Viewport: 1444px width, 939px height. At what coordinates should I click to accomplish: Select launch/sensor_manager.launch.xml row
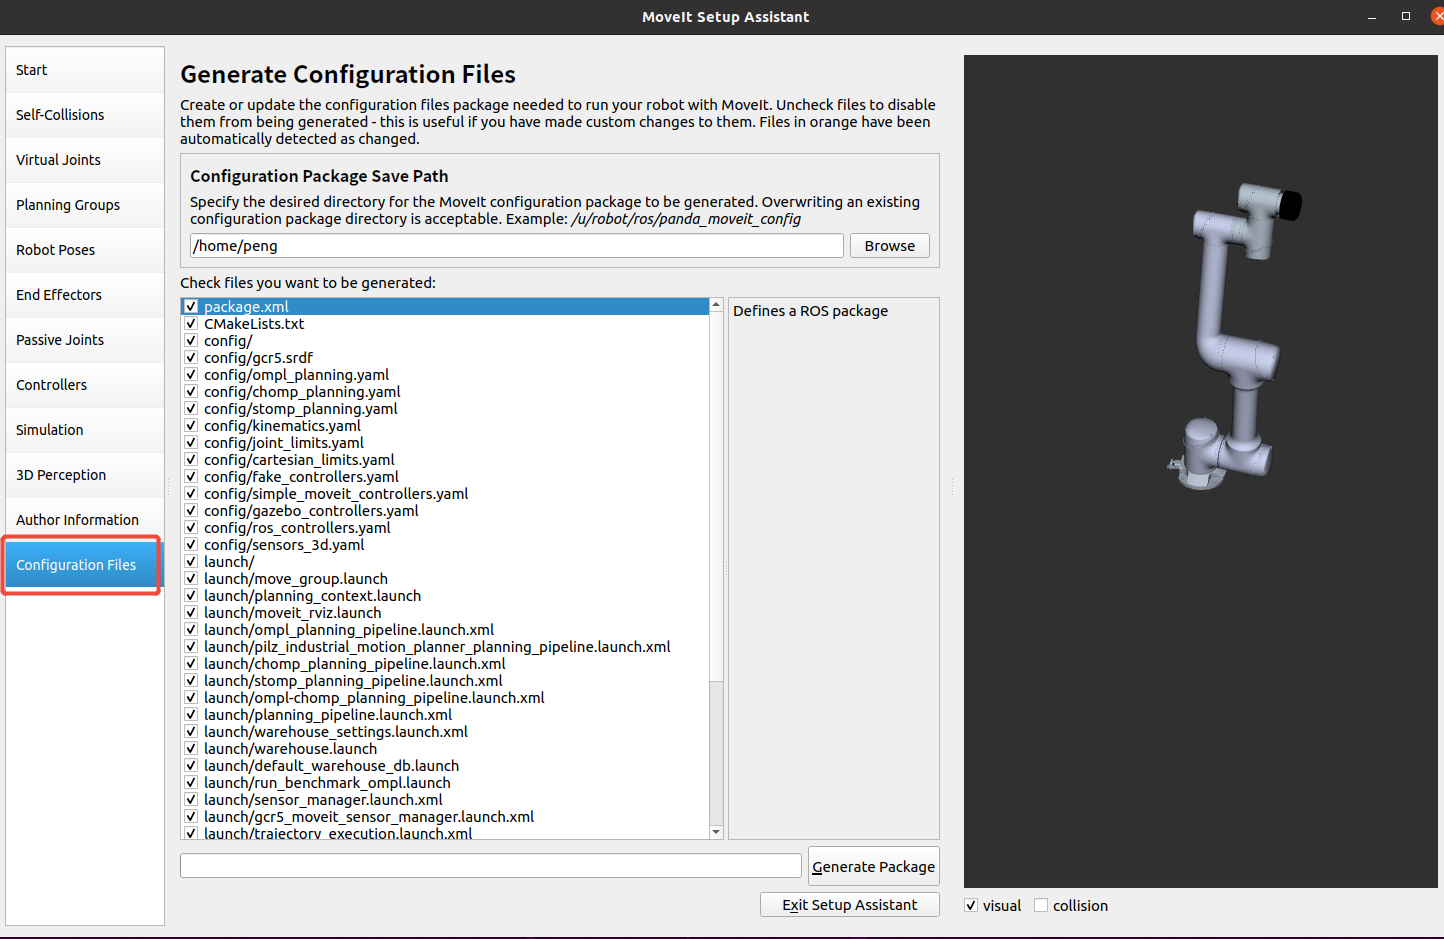click(445, 800)
